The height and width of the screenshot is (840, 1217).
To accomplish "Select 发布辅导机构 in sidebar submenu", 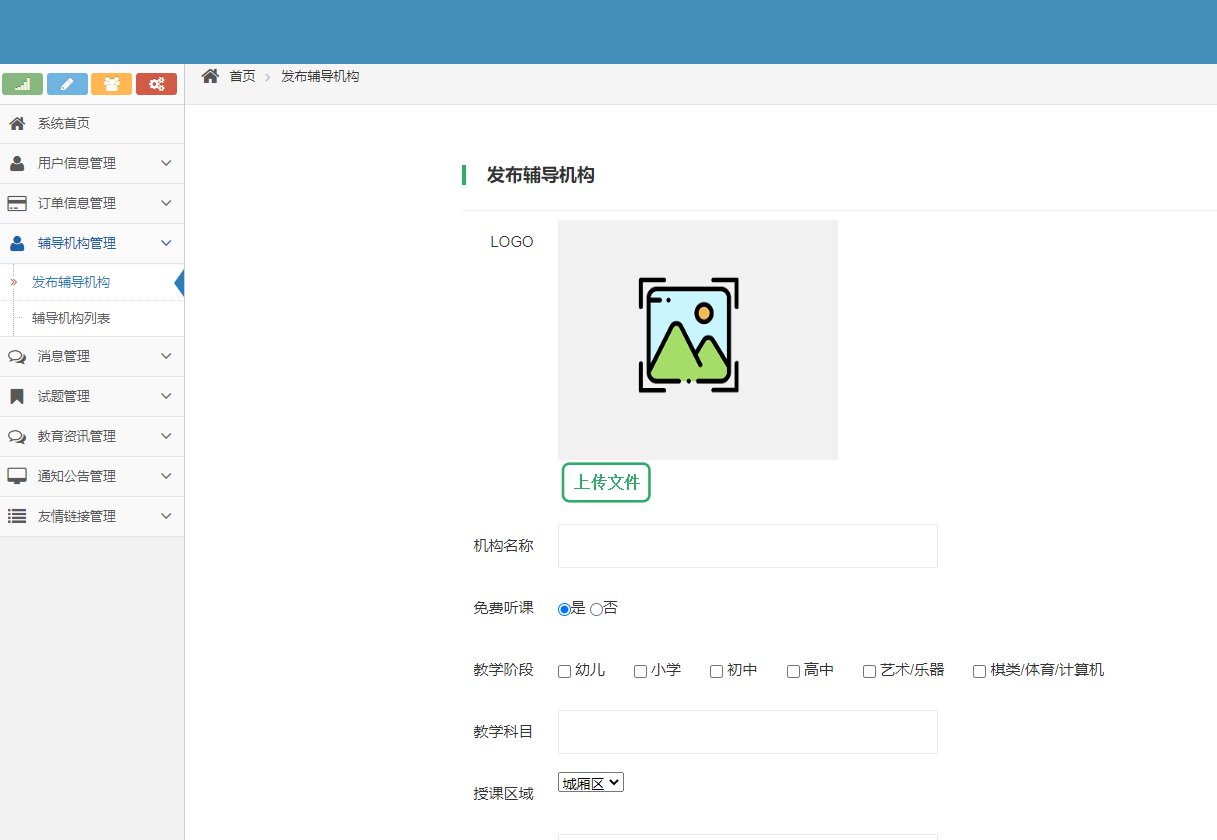I will click(71, 282).
